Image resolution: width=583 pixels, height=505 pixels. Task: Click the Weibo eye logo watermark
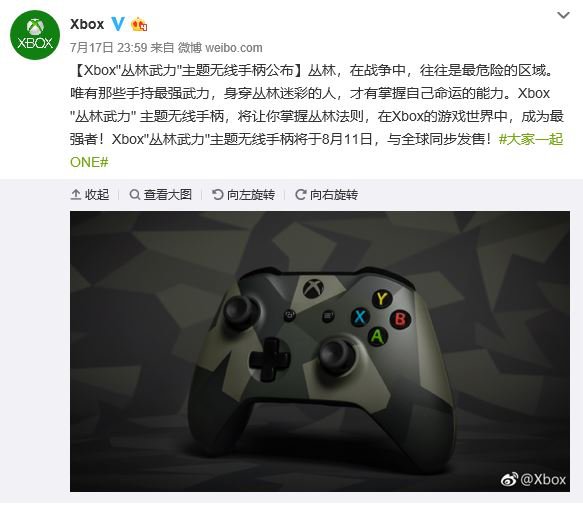[x=509, y=480]
